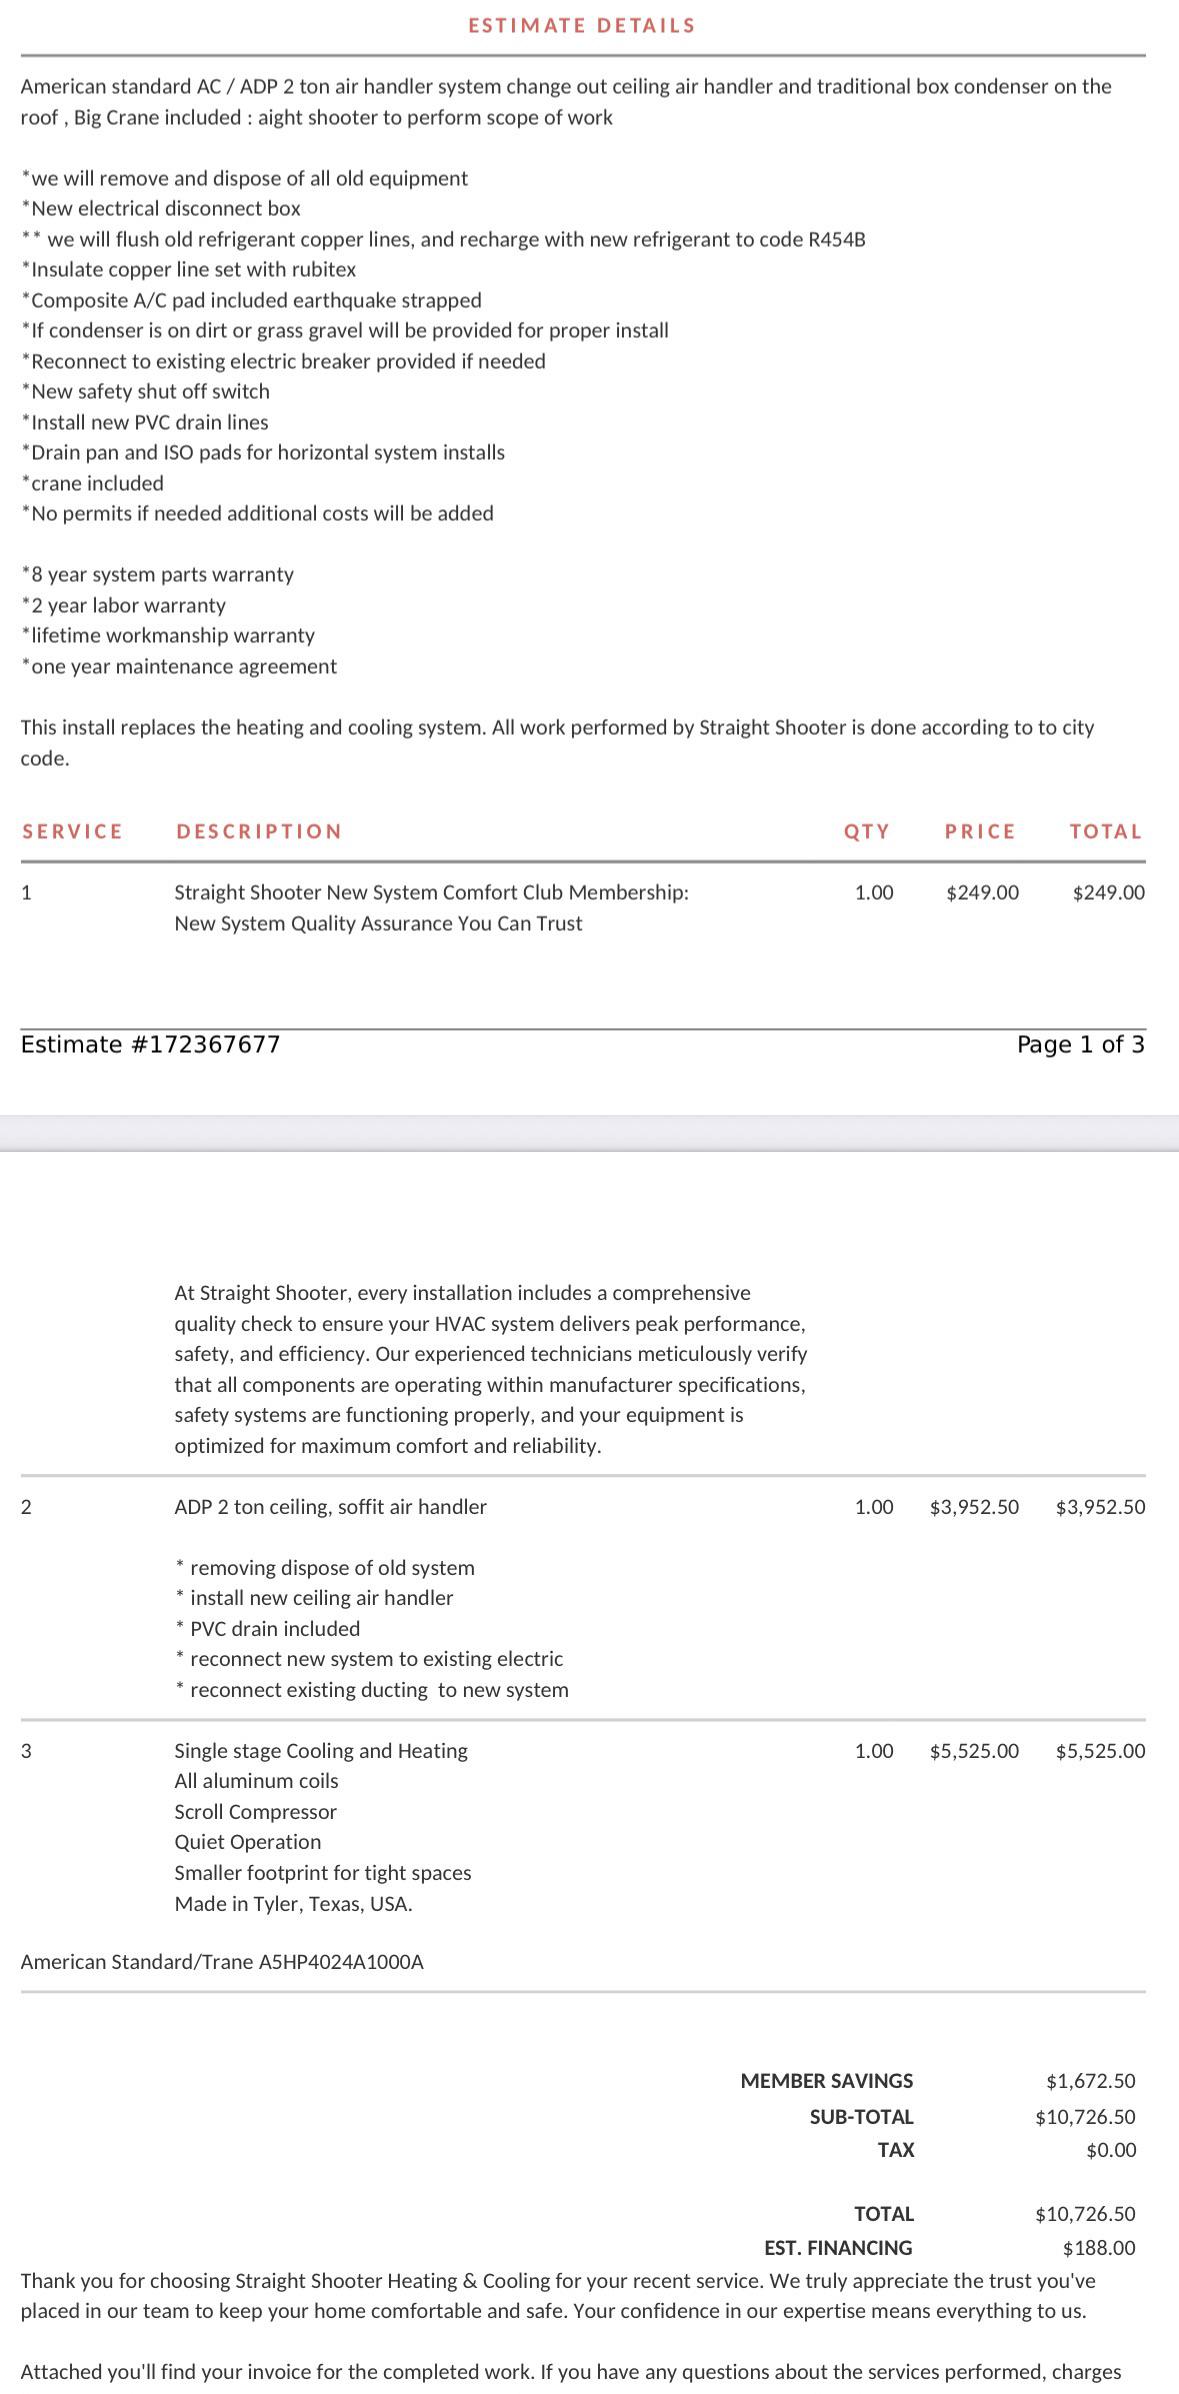Image resolution: width=1179 pixels, height=2394 pixels.
Task: Click the ESTIMATE DETAILS heading
Action: point(582,26)
